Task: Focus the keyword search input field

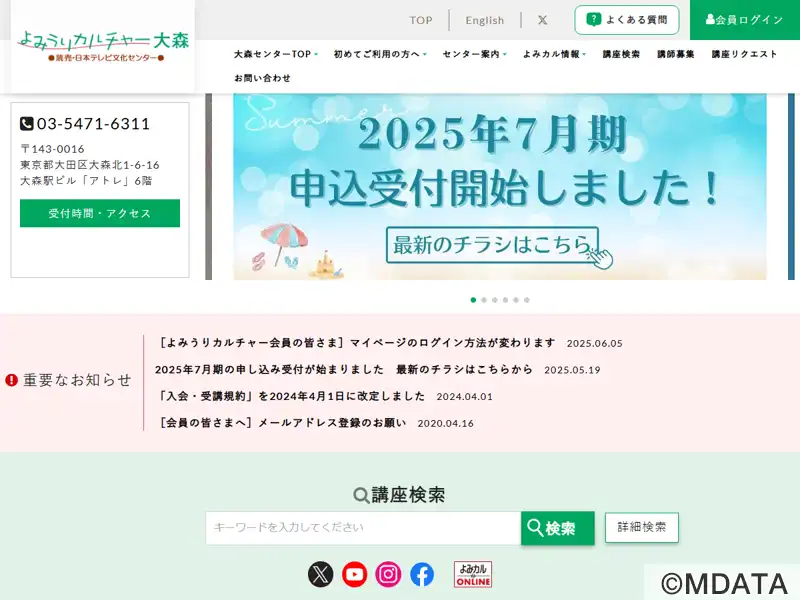Action: (x=363, y=528)
